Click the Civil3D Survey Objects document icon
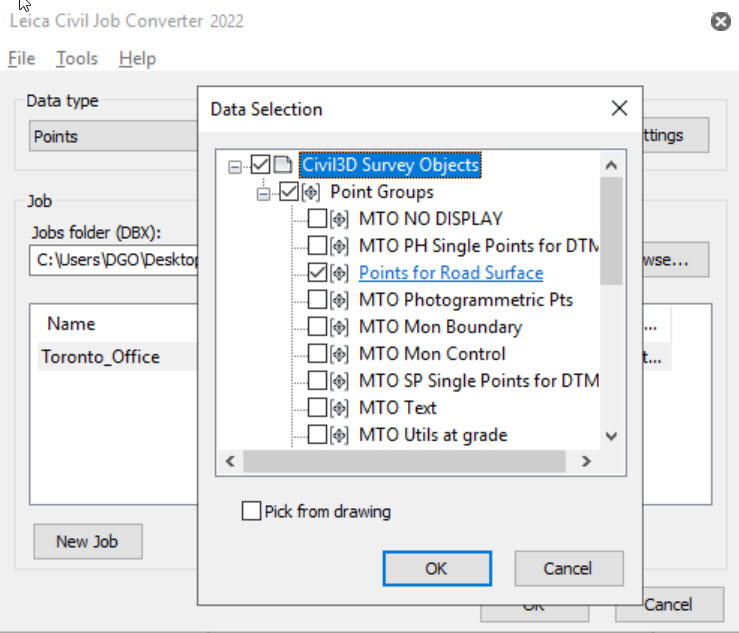The width and height of the screenshot is (739, 633). 283,164
